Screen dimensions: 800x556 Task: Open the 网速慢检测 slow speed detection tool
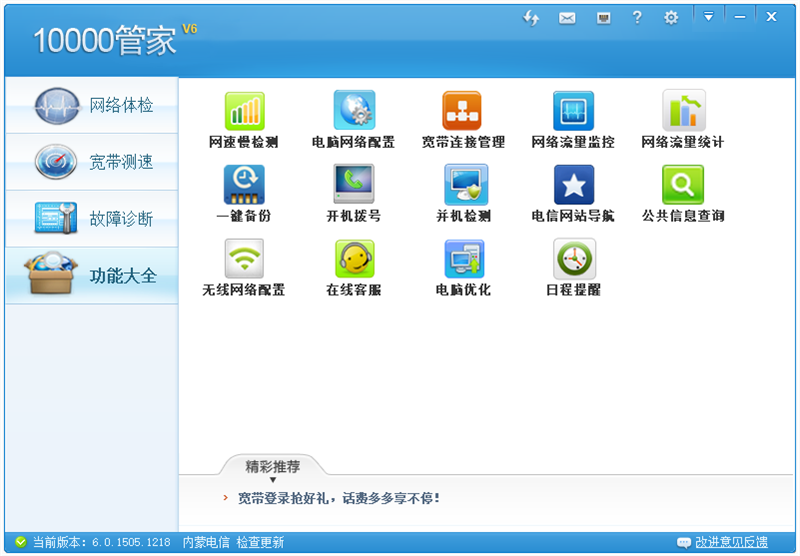tap(244, 120)
